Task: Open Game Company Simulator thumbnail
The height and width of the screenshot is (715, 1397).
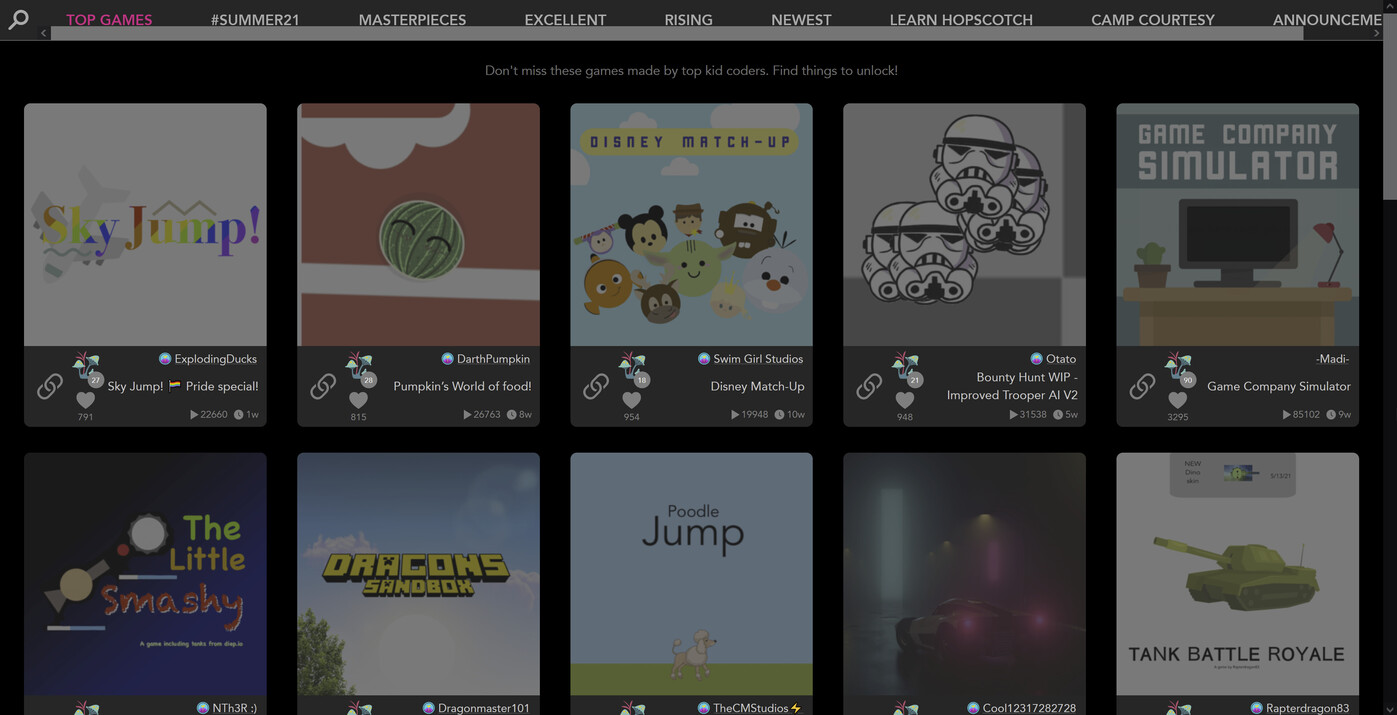Action: (1237, 225)
